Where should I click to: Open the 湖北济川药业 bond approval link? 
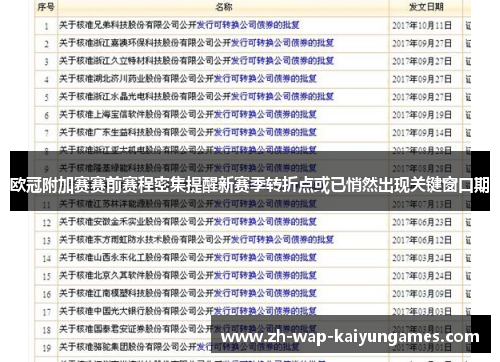coord(188,79)
